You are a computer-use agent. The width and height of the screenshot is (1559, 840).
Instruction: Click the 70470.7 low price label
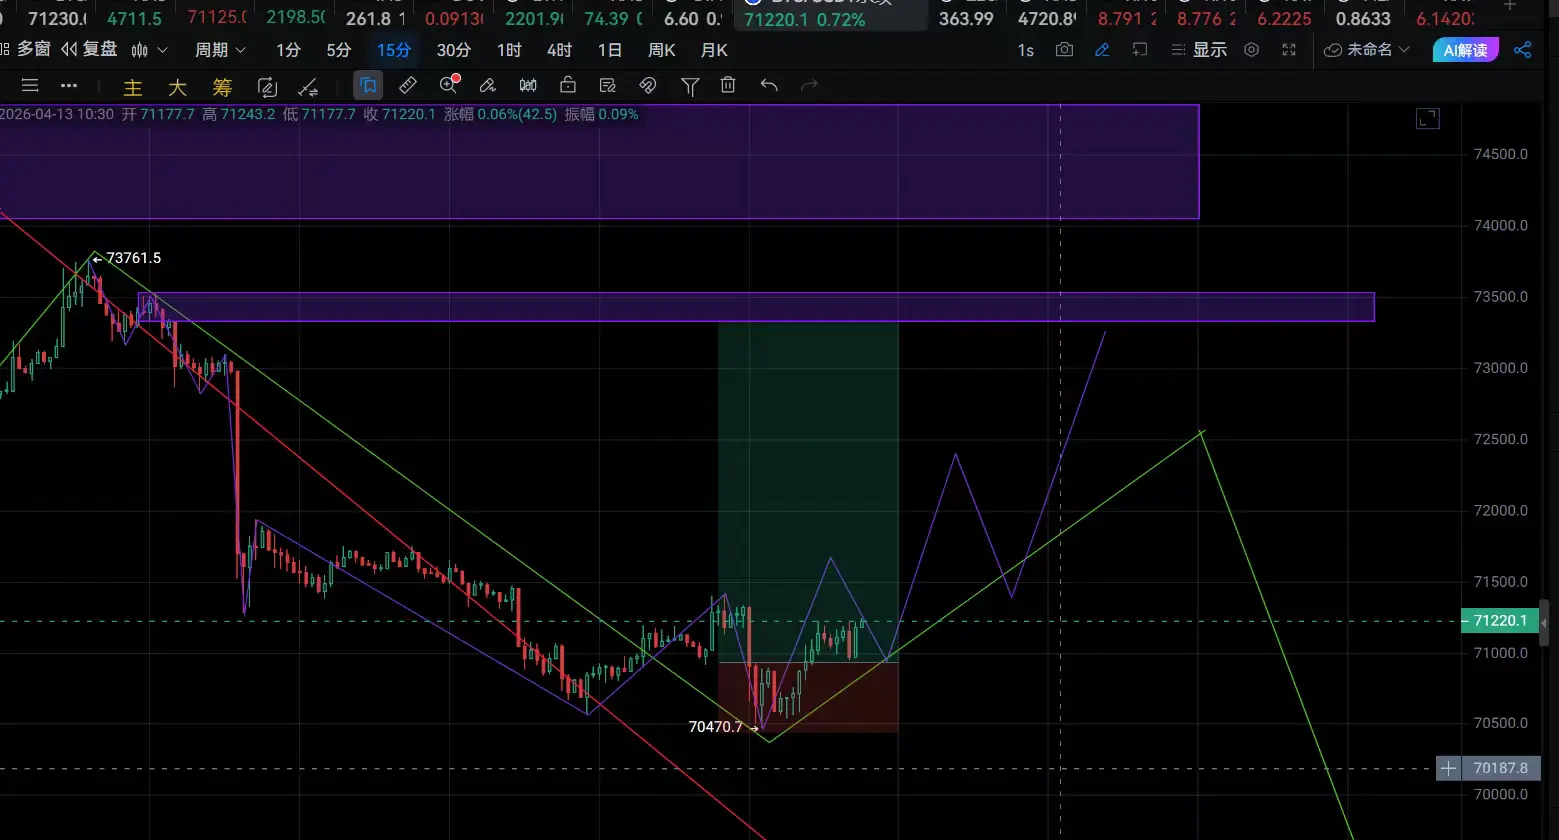tap(716, 727)
